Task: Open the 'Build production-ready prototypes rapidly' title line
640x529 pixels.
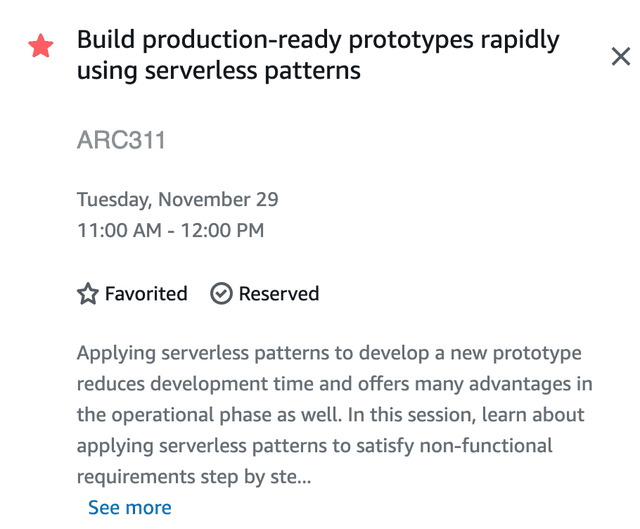Action: pyautogui.click(x=318, y=41)
